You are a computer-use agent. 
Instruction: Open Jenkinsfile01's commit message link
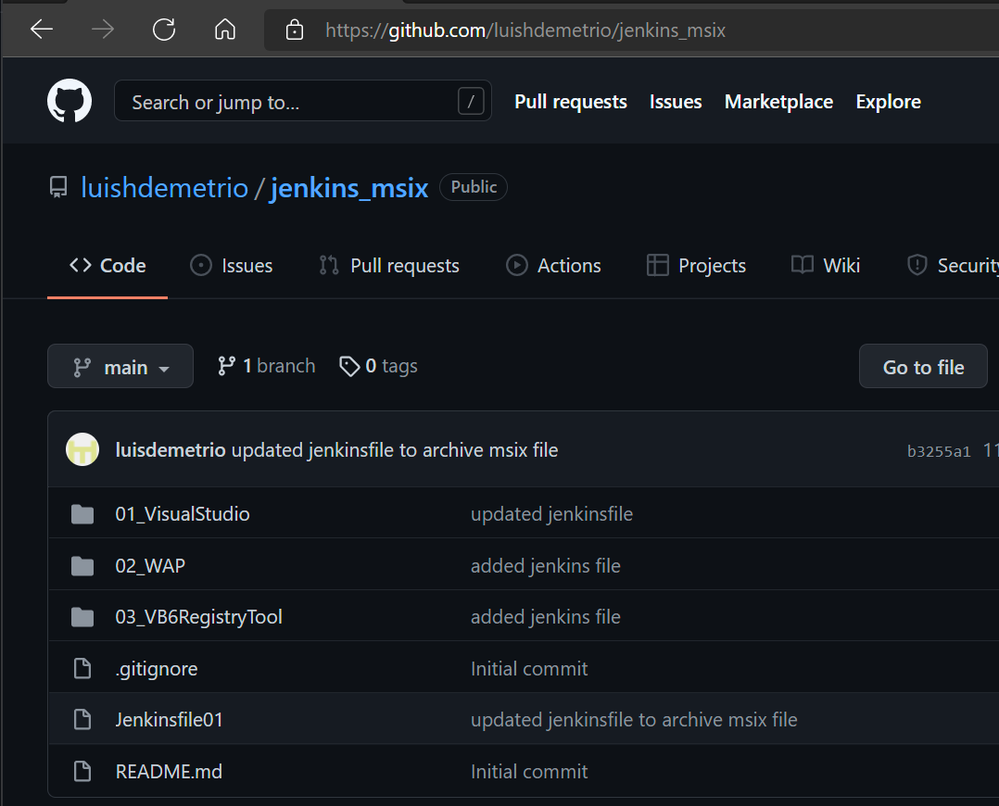pyautogui.click(x=634, y=719)
